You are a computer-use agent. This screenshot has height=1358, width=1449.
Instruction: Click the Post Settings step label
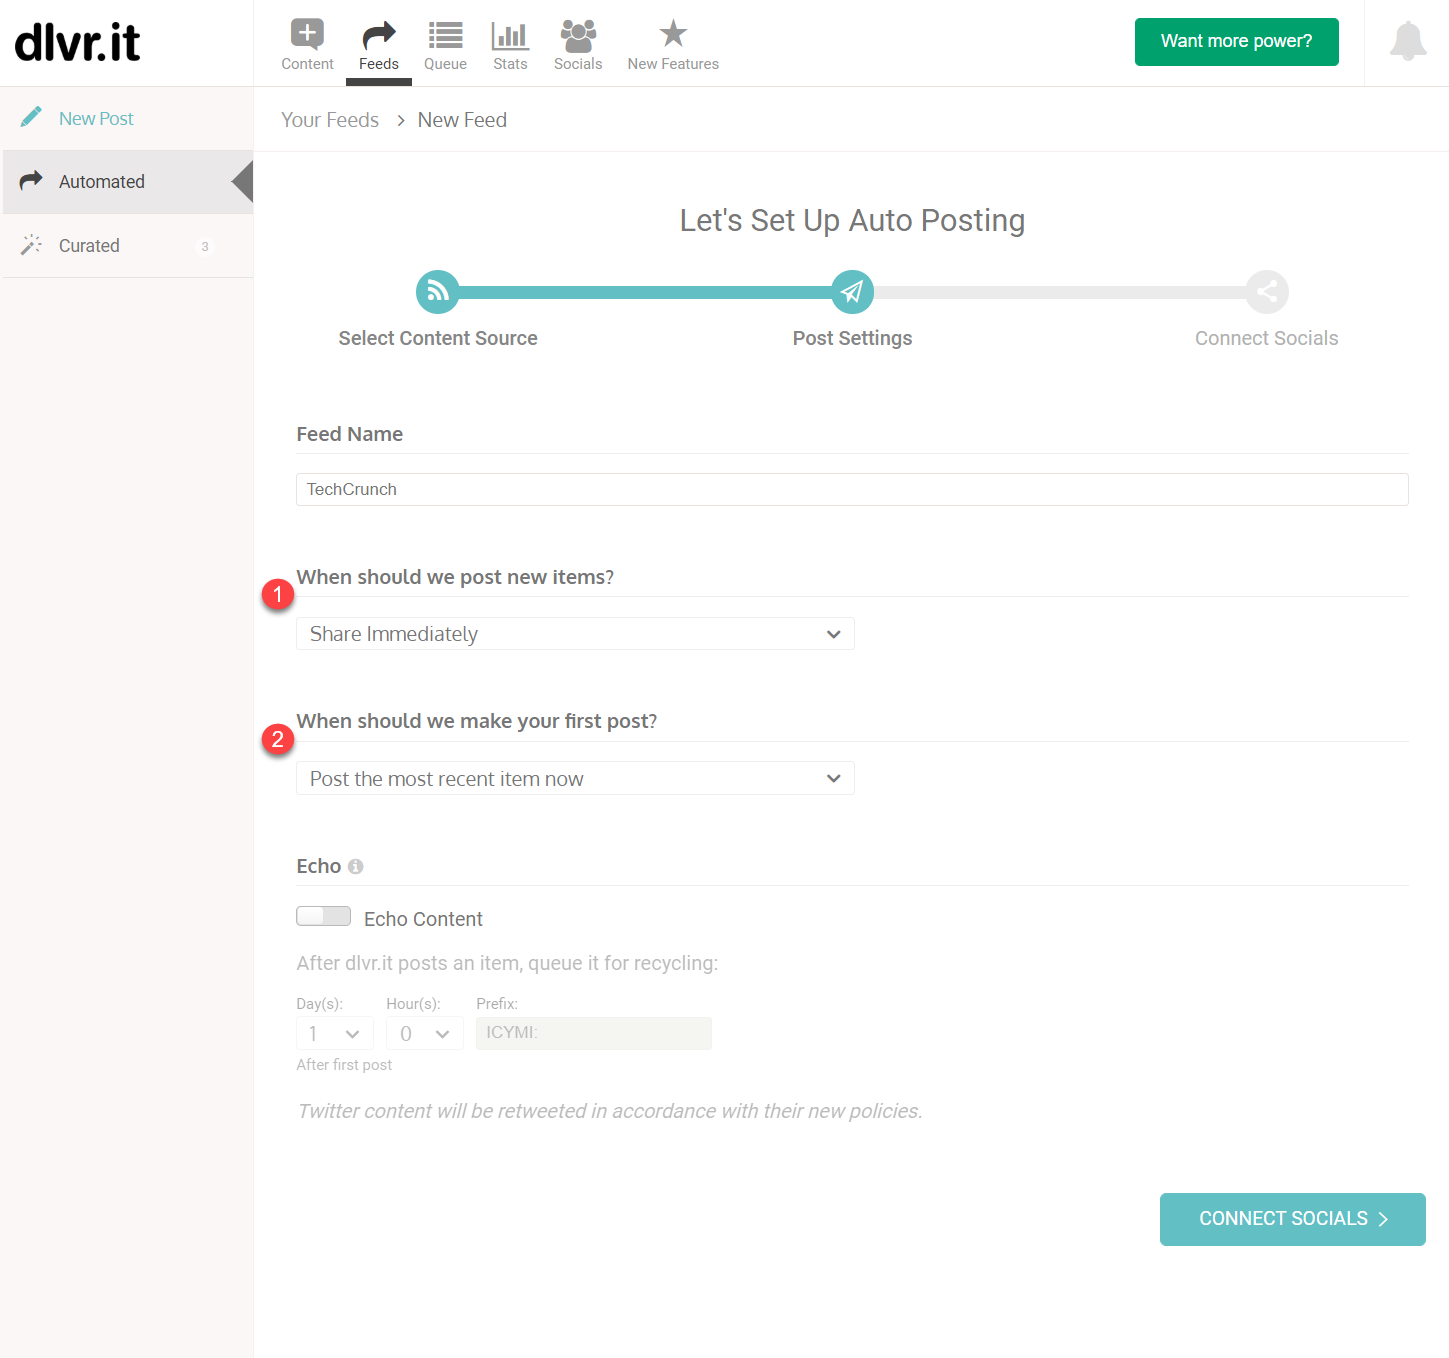[852, 338]
